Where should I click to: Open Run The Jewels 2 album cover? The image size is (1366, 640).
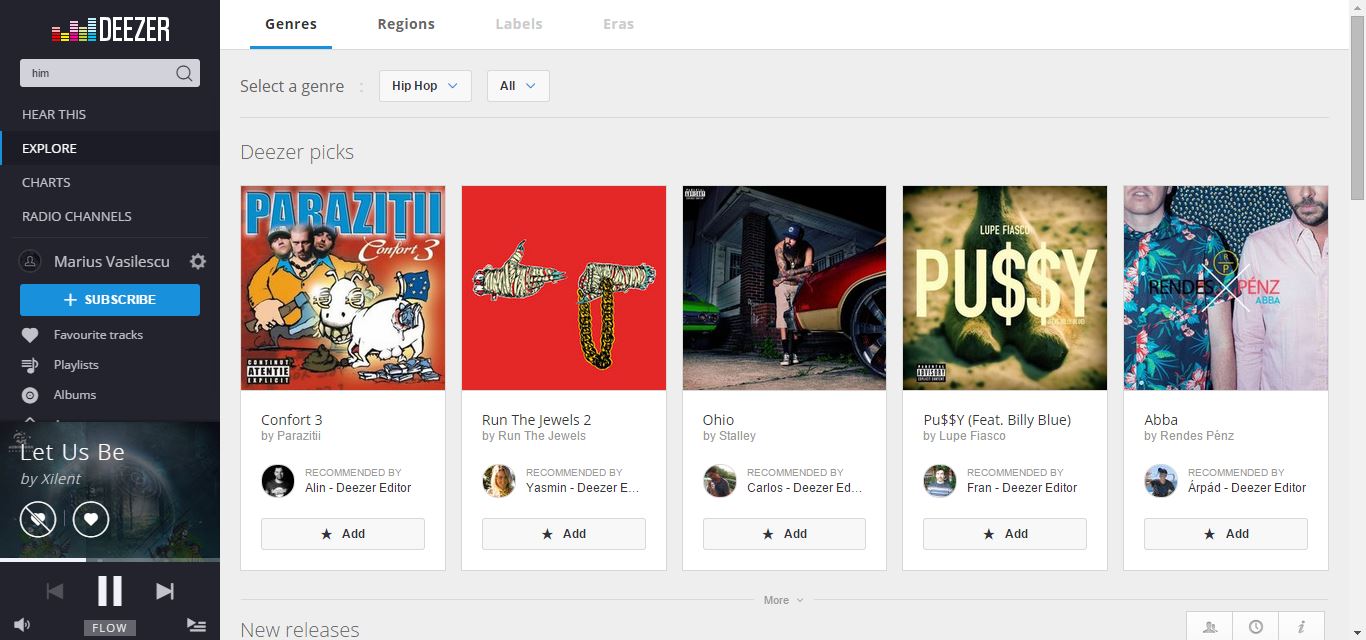564,288
